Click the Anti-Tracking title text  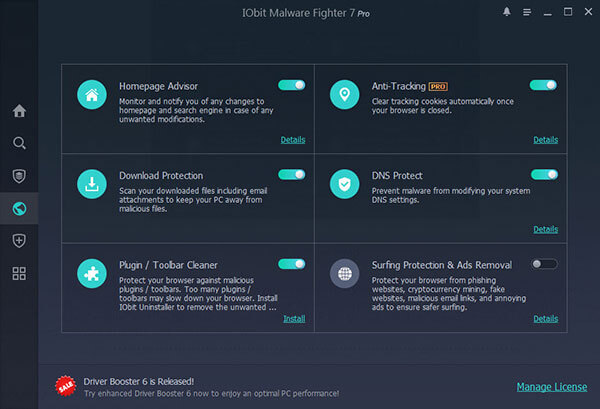(399, 86)
